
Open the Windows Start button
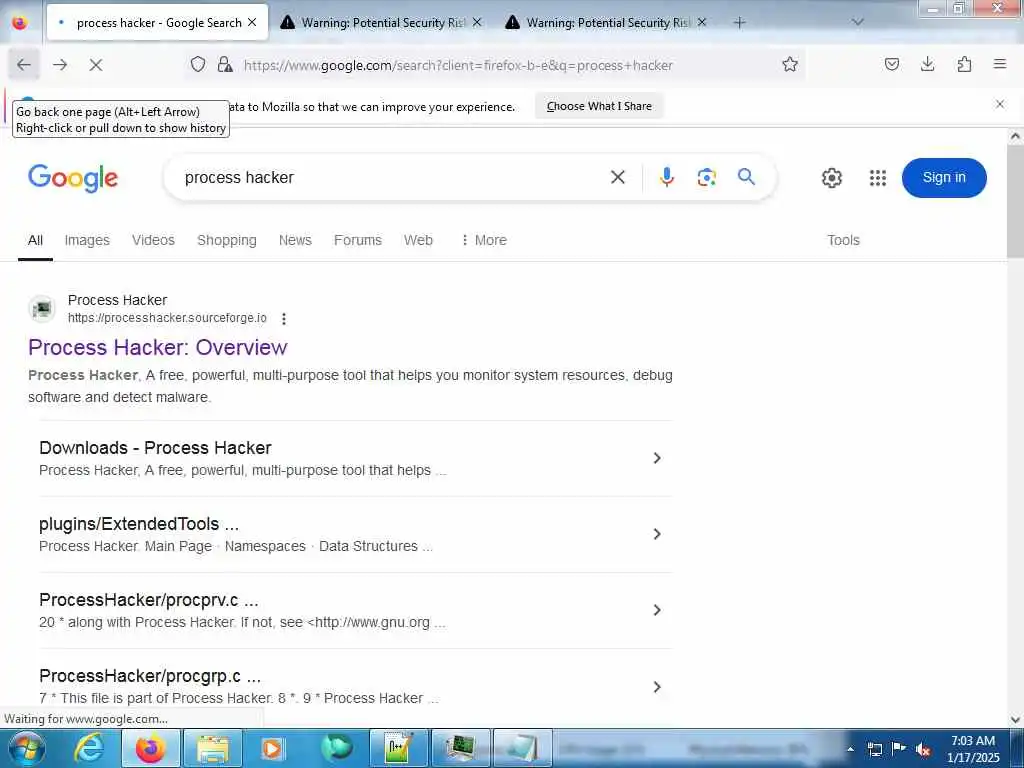click(26, 748)
